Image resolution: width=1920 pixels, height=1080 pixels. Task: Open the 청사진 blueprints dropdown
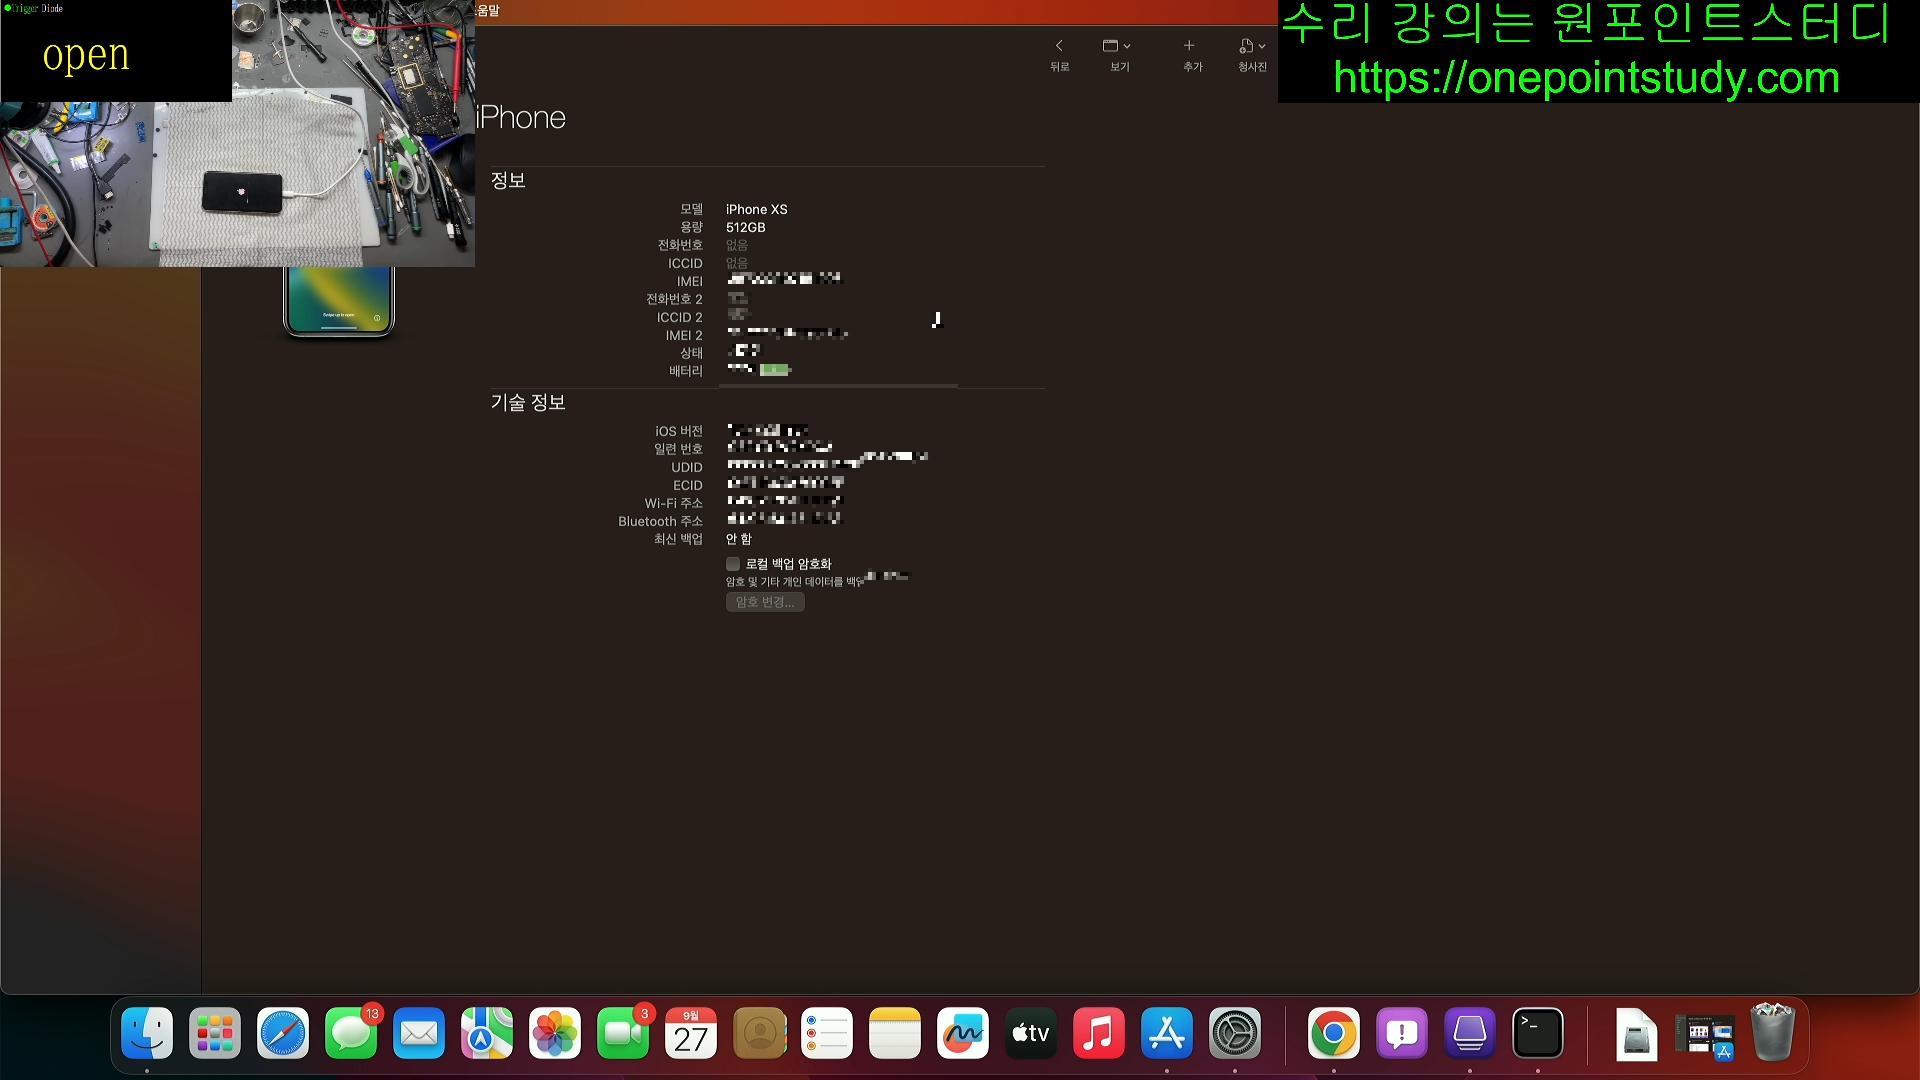[x=1252, y=47]
